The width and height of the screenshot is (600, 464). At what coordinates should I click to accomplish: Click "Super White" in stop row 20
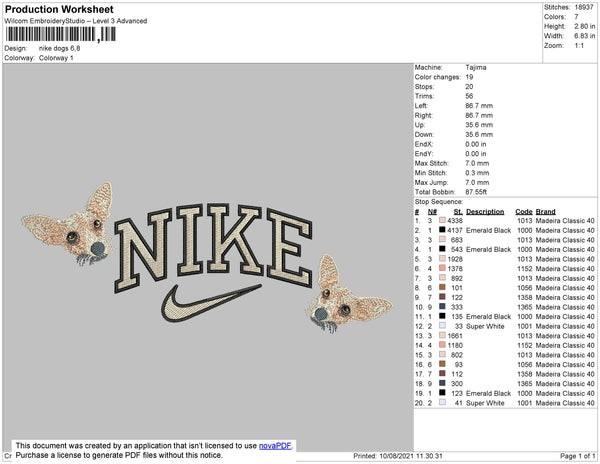(x=485, y=402)
